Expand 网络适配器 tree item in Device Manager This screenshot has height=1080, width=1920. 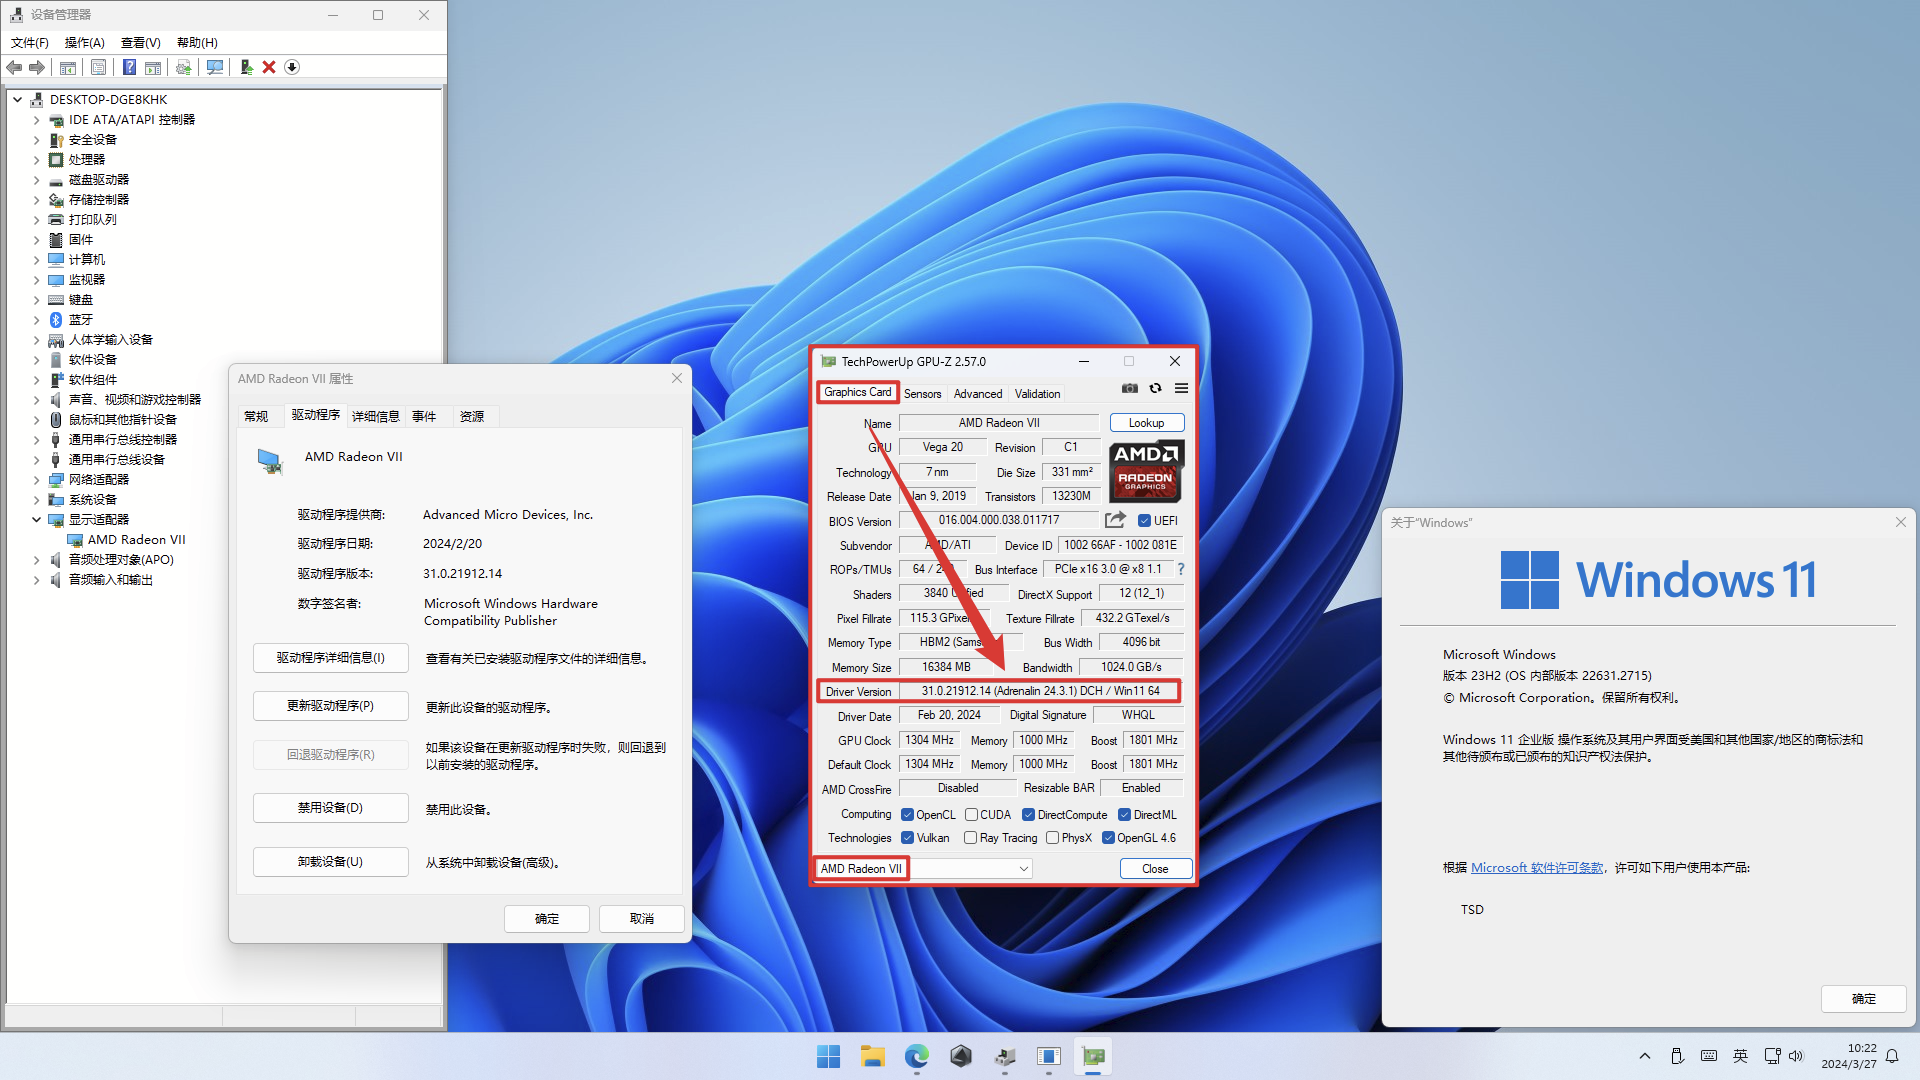point(36,479)
